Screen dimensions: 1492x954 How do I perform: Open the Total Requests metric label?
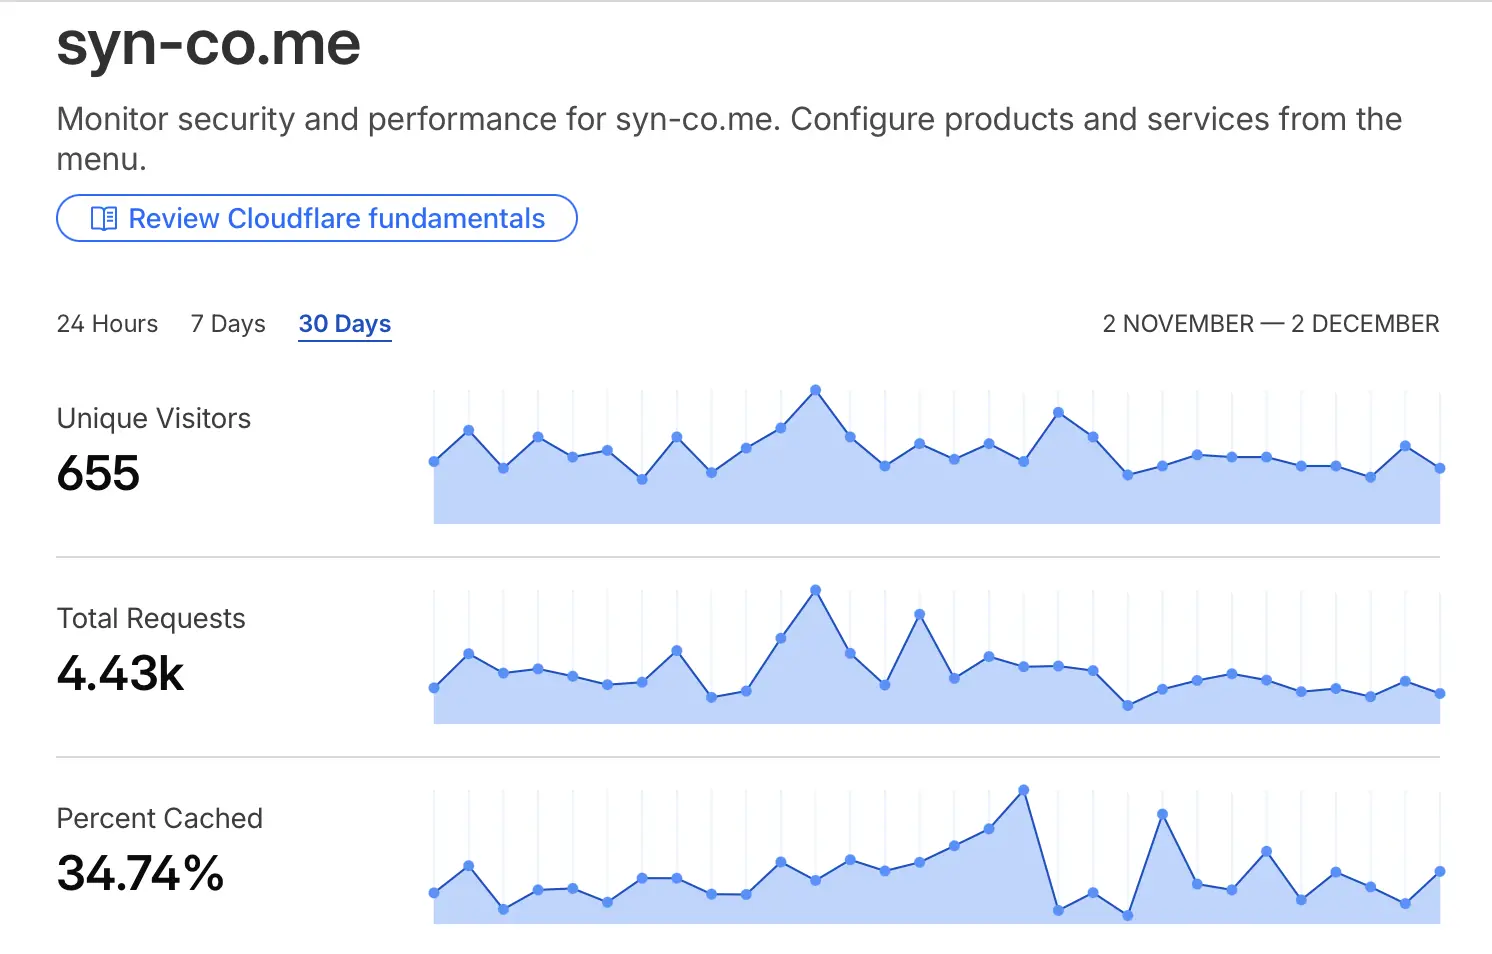151,618
